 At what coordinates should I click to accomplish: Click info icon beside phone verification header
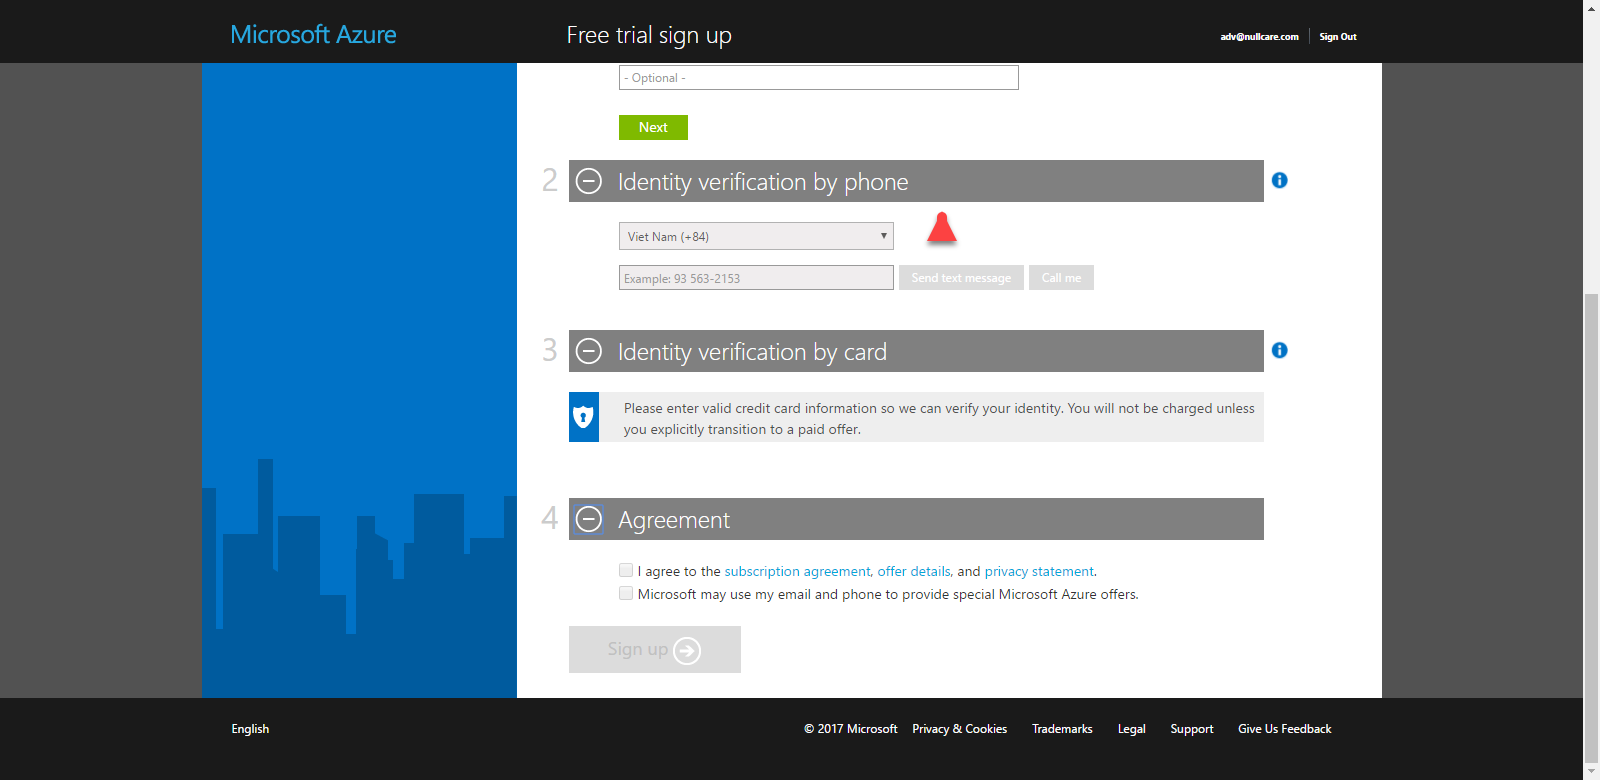pyautogui.click(x=1279, y=180)
